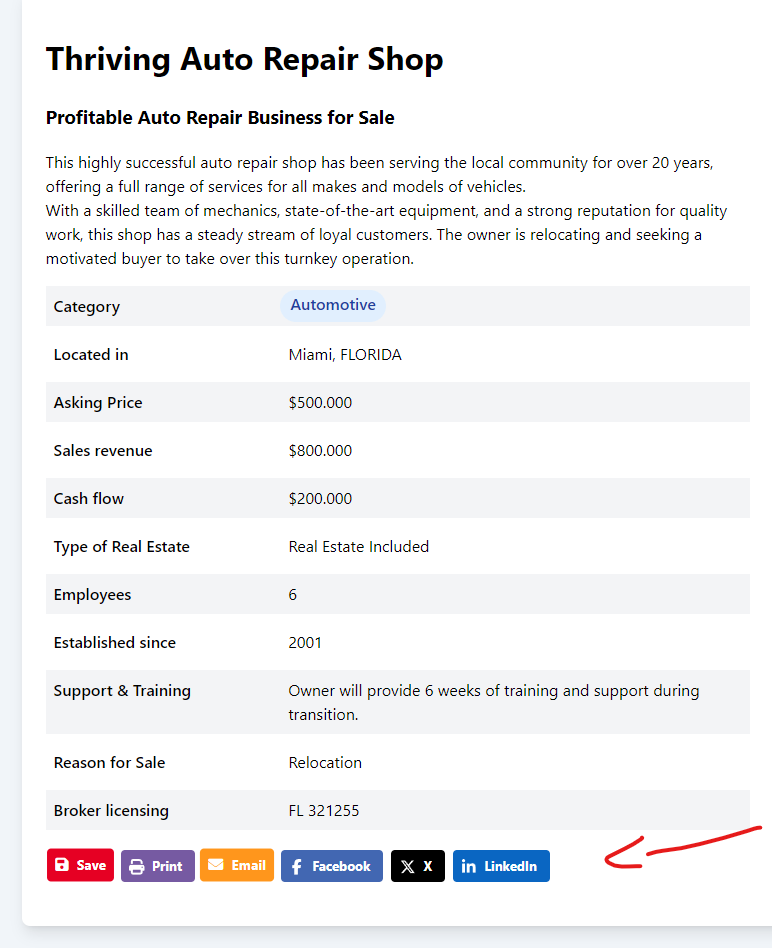Click the $200.000 cash flow value

click(x=320, y=499)
